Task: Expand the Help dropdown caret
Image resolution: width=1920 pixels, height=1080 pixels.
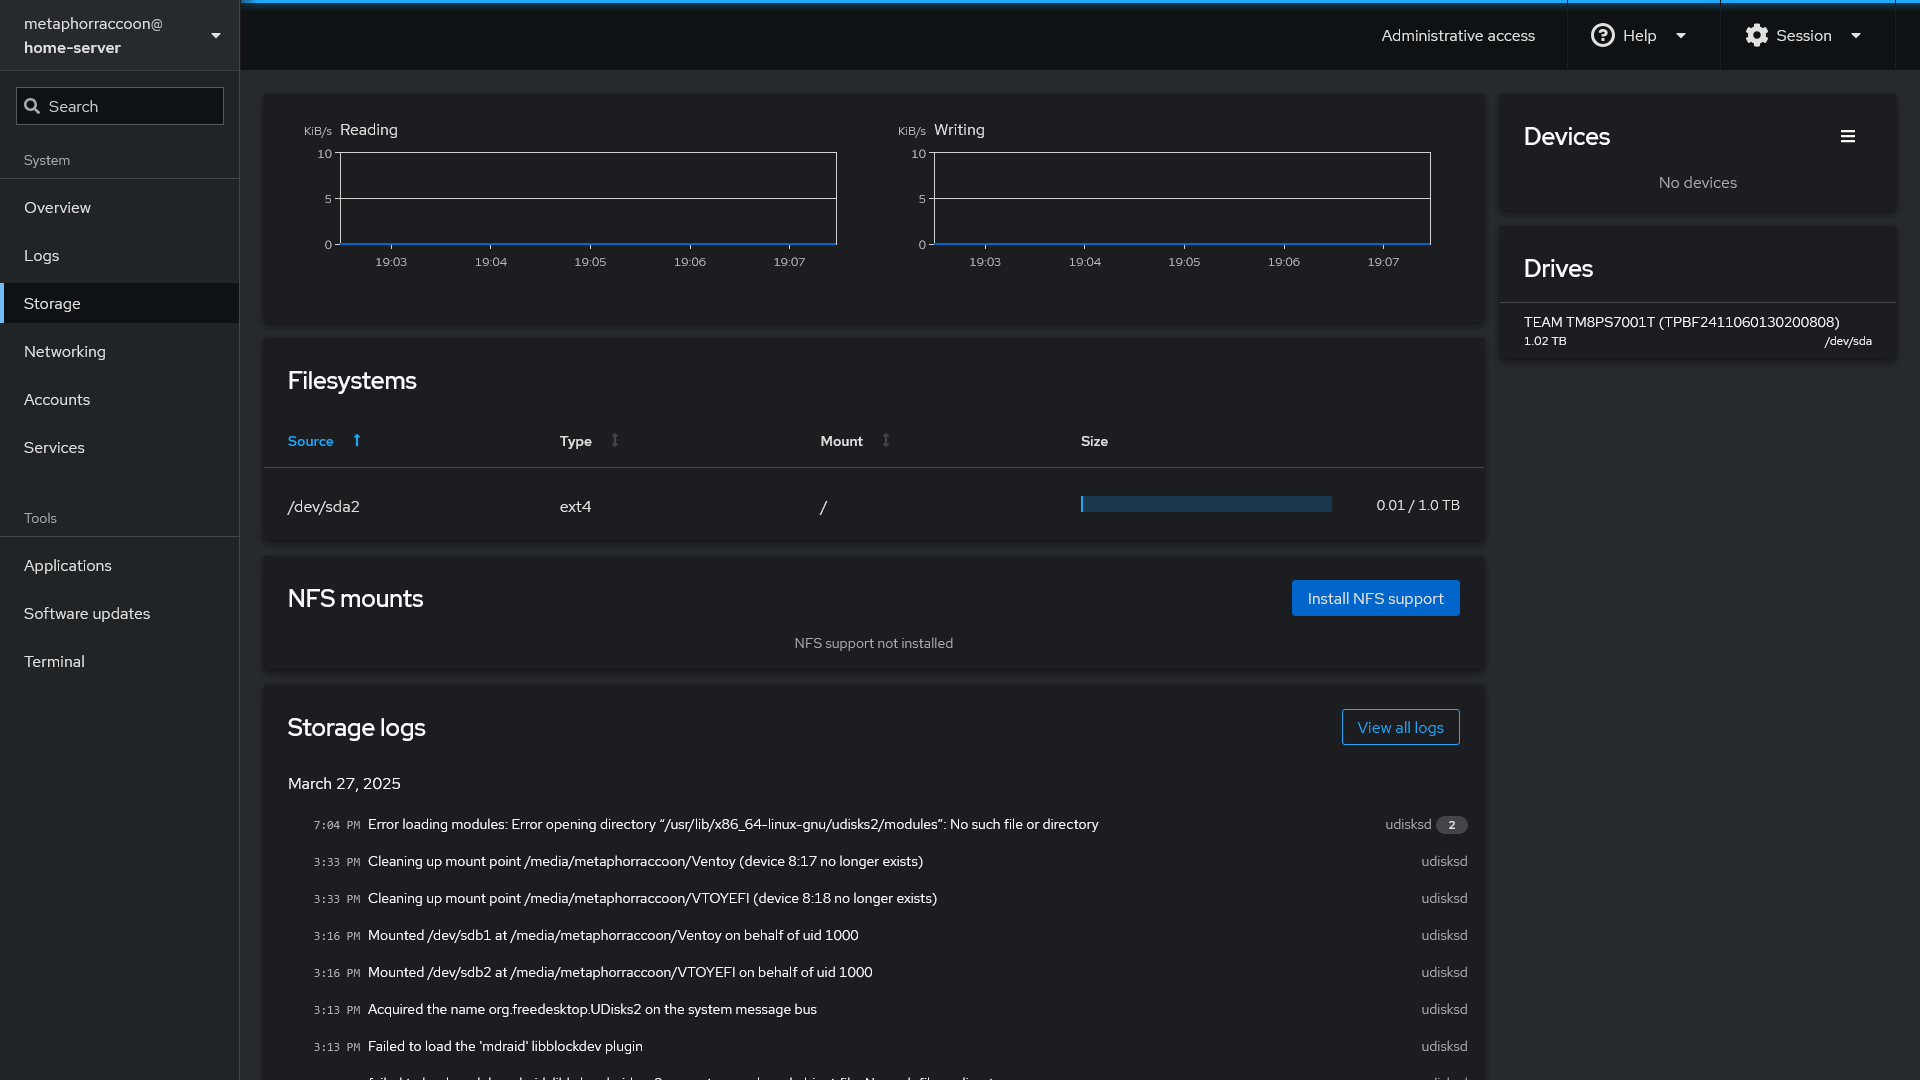Action: coord(1681,36)
